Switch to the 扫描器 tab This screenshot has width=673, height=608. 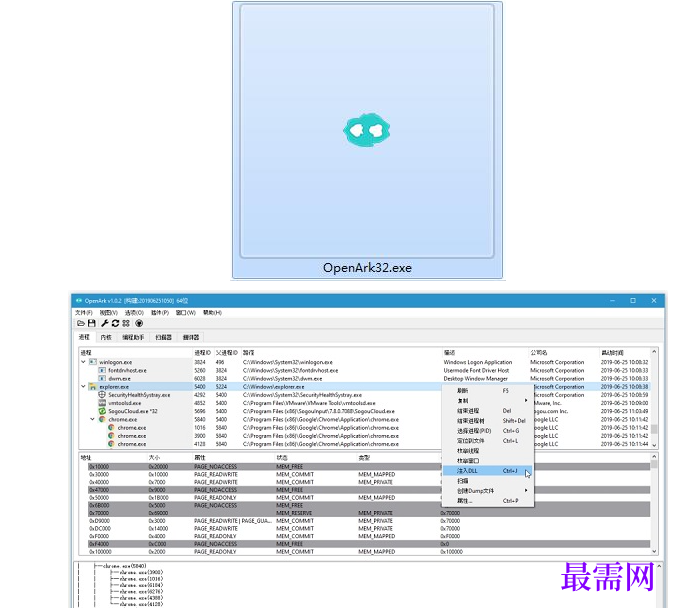coord(164,337)
